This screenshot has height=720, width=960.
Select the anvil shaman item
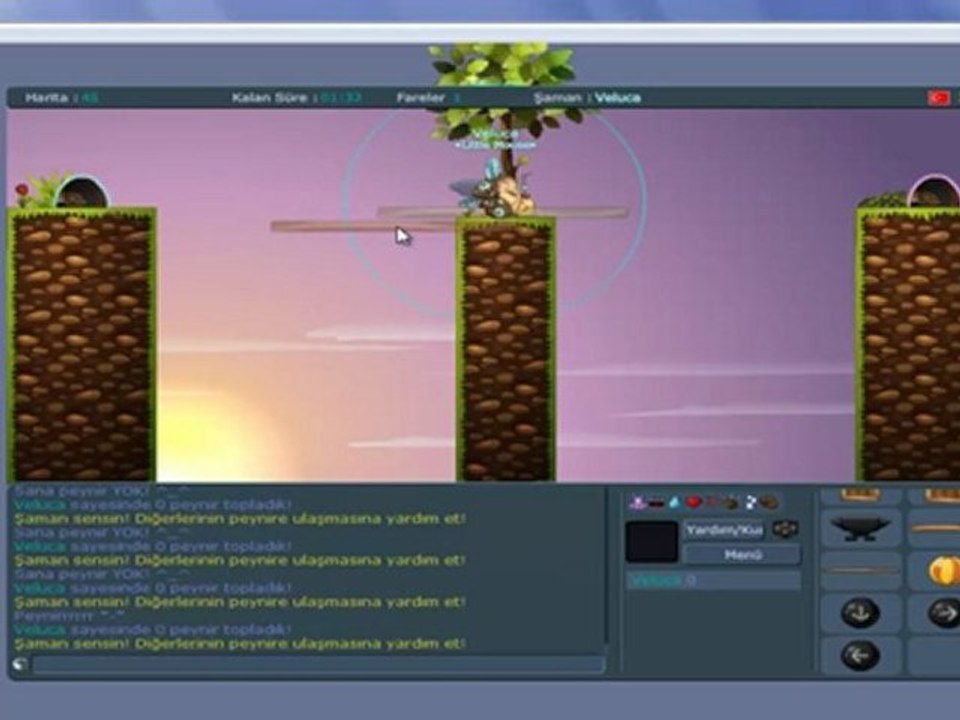click(x=860, y=528)
